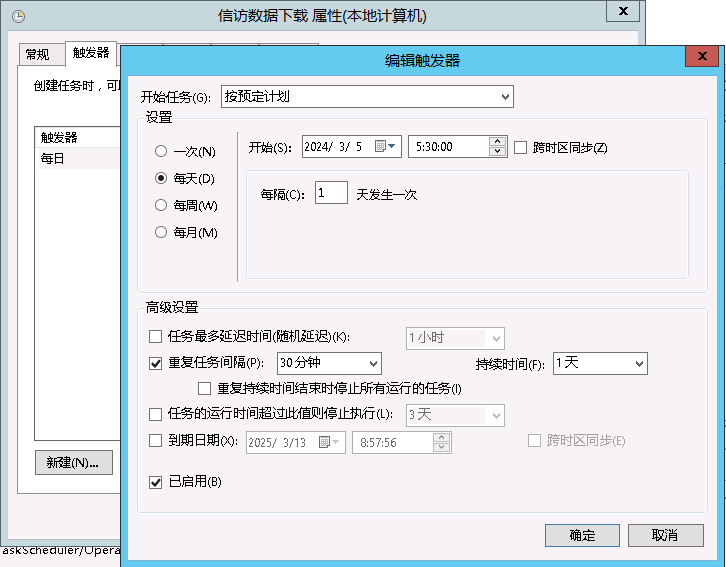Screen dimensions: 726x567
Task: Select the 每日 trigger row in the list
Action: point(77,159)
